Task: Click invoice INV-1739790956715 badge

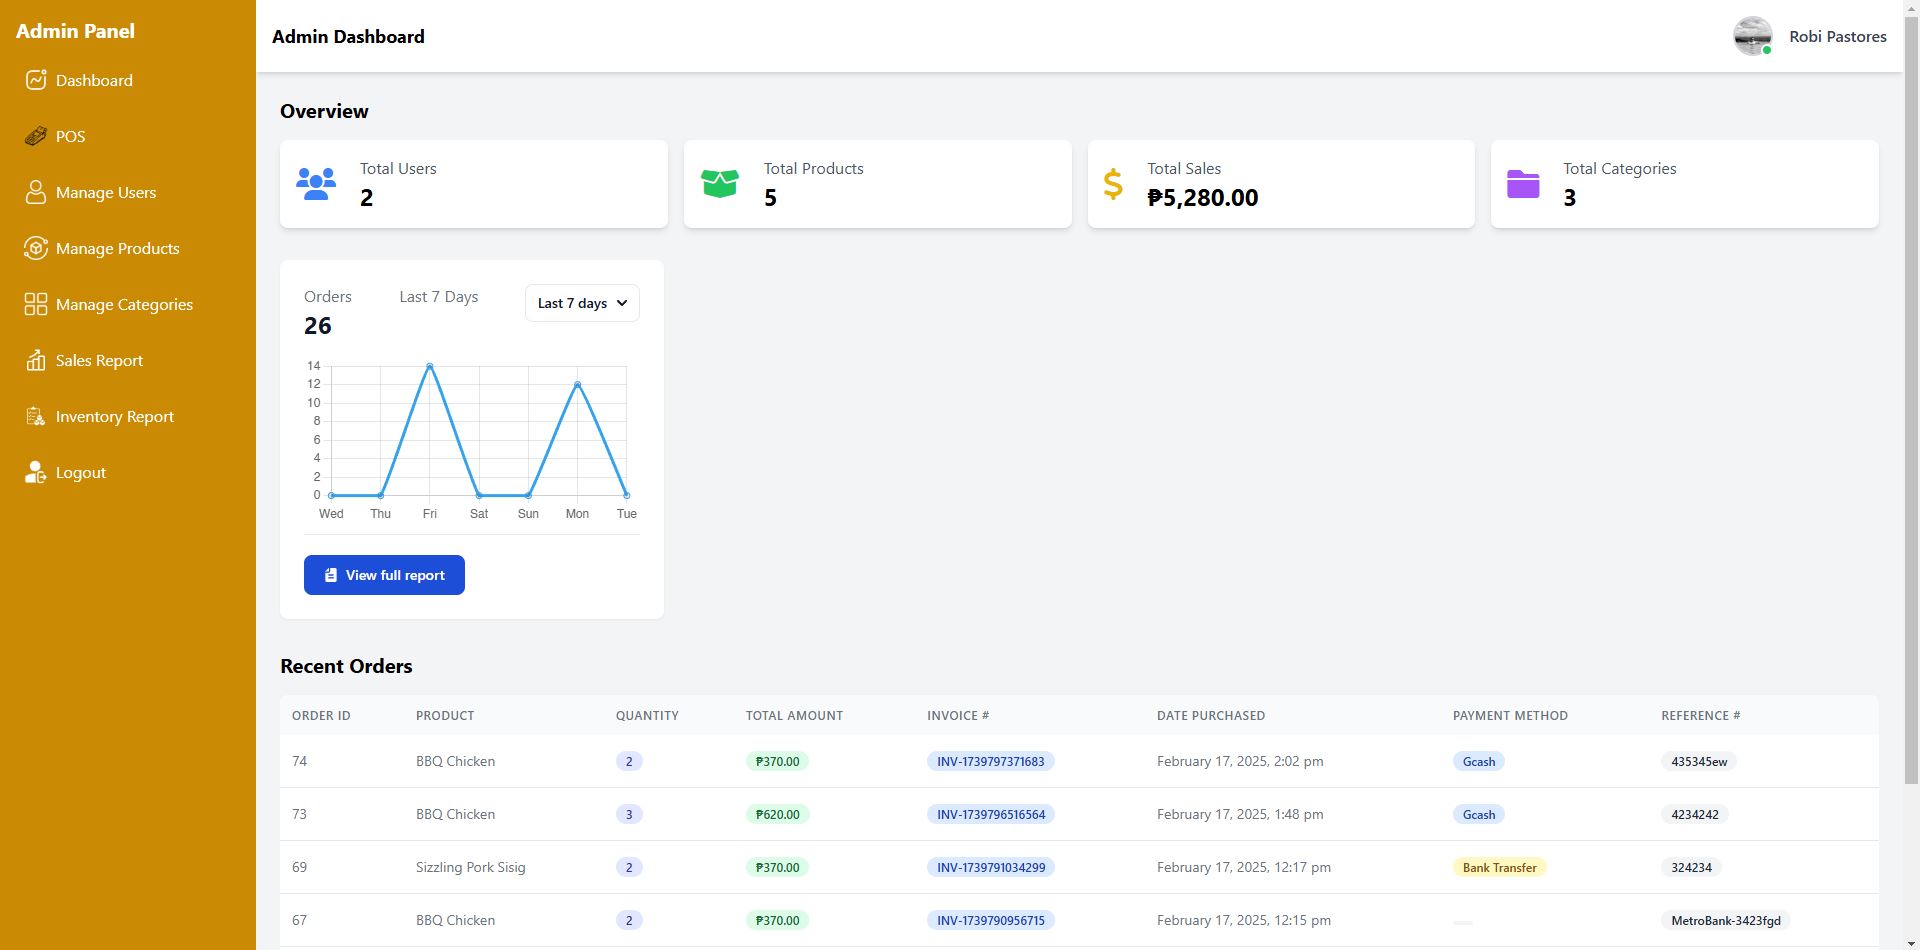Action: pyautogui.click(x=991, y=920)
